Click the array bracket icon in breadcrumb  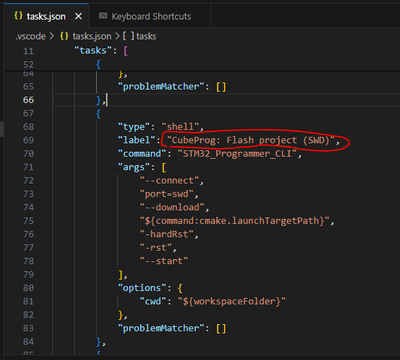[128, 36]
